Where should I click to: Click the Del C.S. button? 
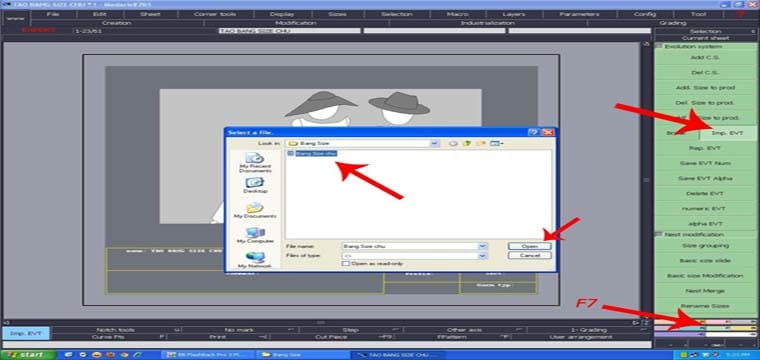click(x=705, y=73)
